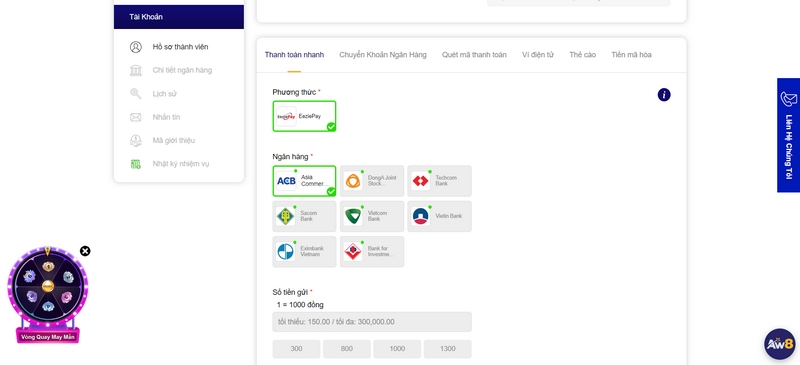Open Nhật ký nhiệm vụ icon
The height and width of the screenshot is (365, 800).
tap(136, 164)
